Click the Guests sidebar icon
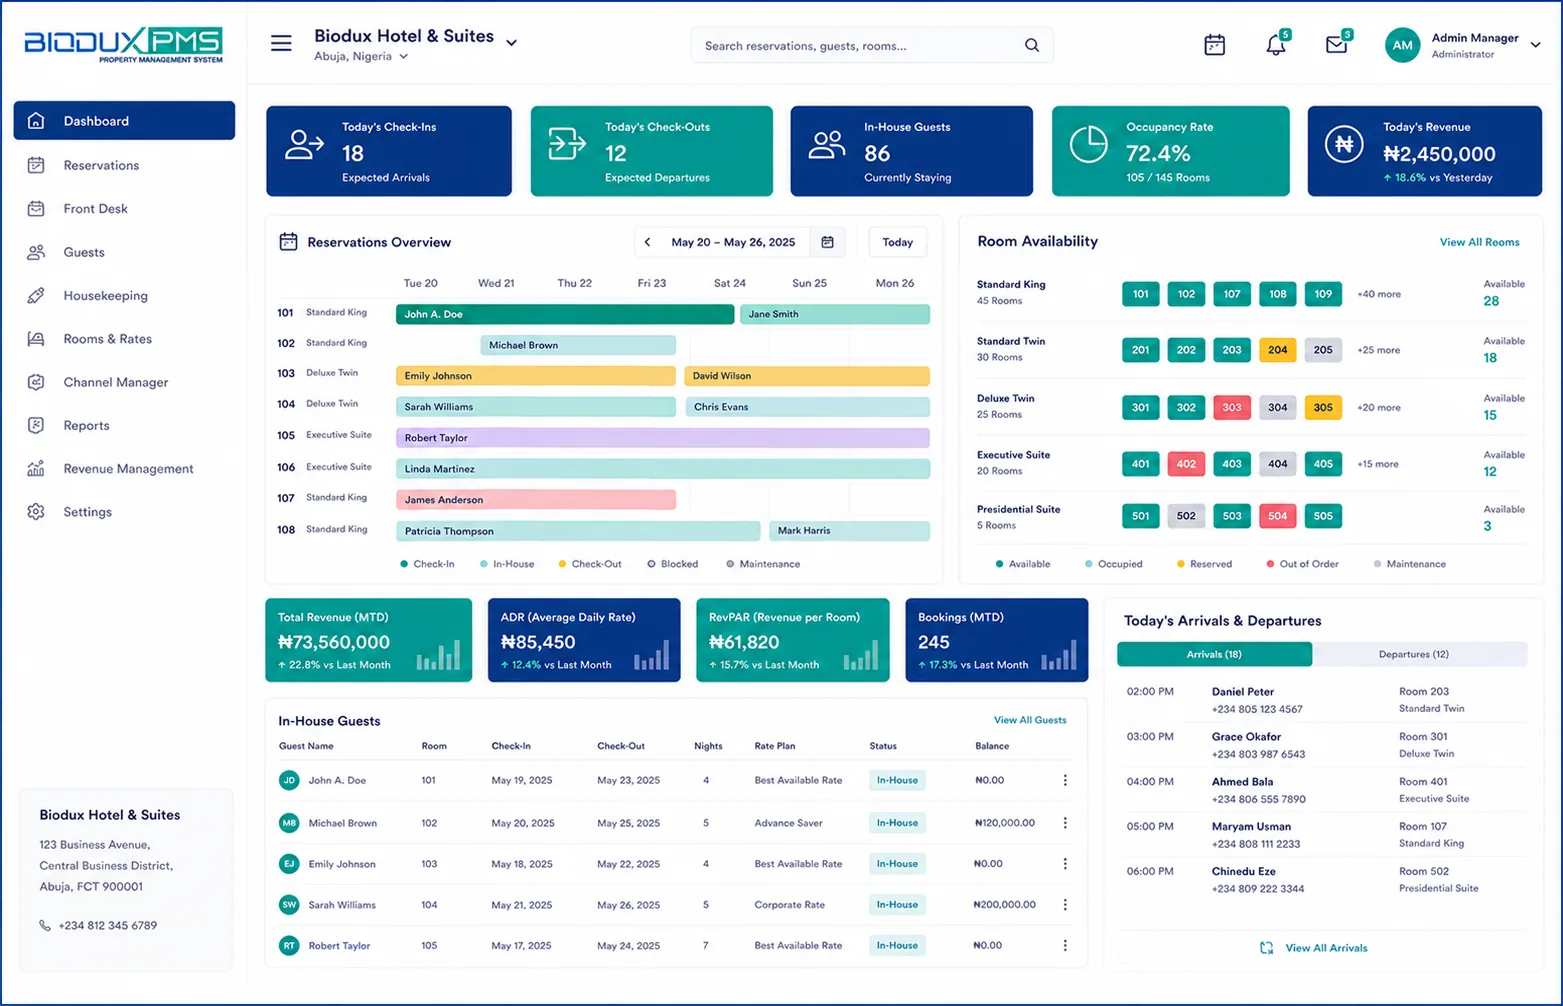 pos(36,252)
